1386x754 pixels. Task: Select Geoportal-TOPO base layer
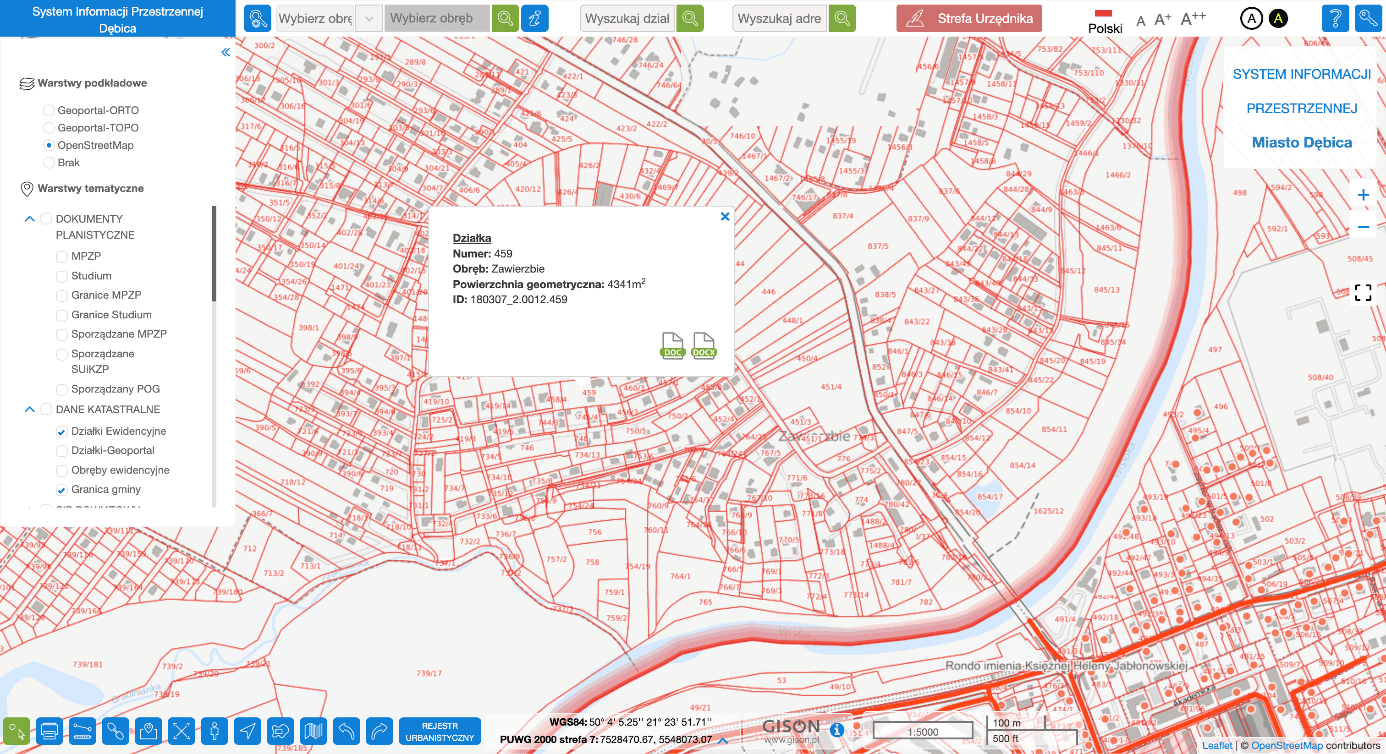click(49, 128)
